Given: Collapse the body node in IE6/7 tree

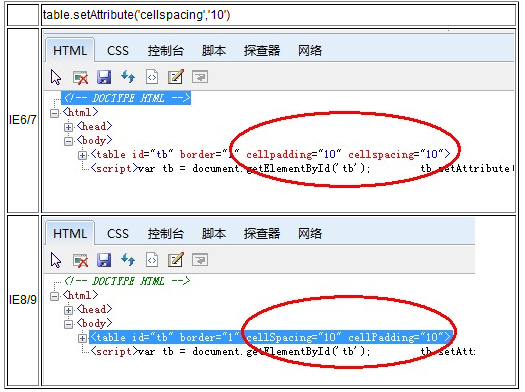Looking at the screenshot, I should [68, 141].
